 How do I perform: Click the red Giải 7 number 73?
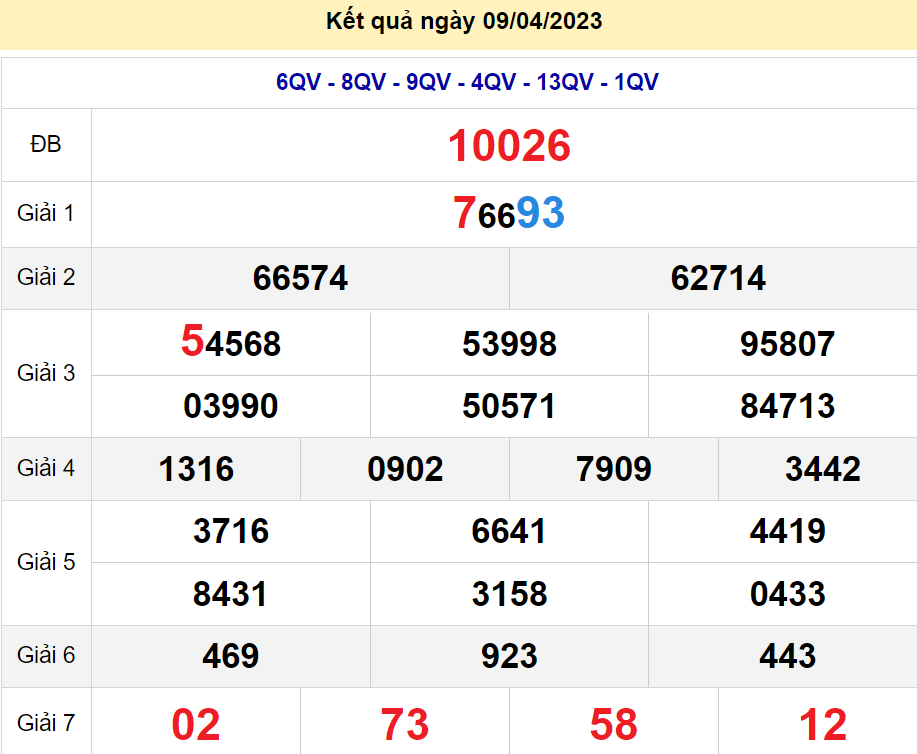pos(405,724)
